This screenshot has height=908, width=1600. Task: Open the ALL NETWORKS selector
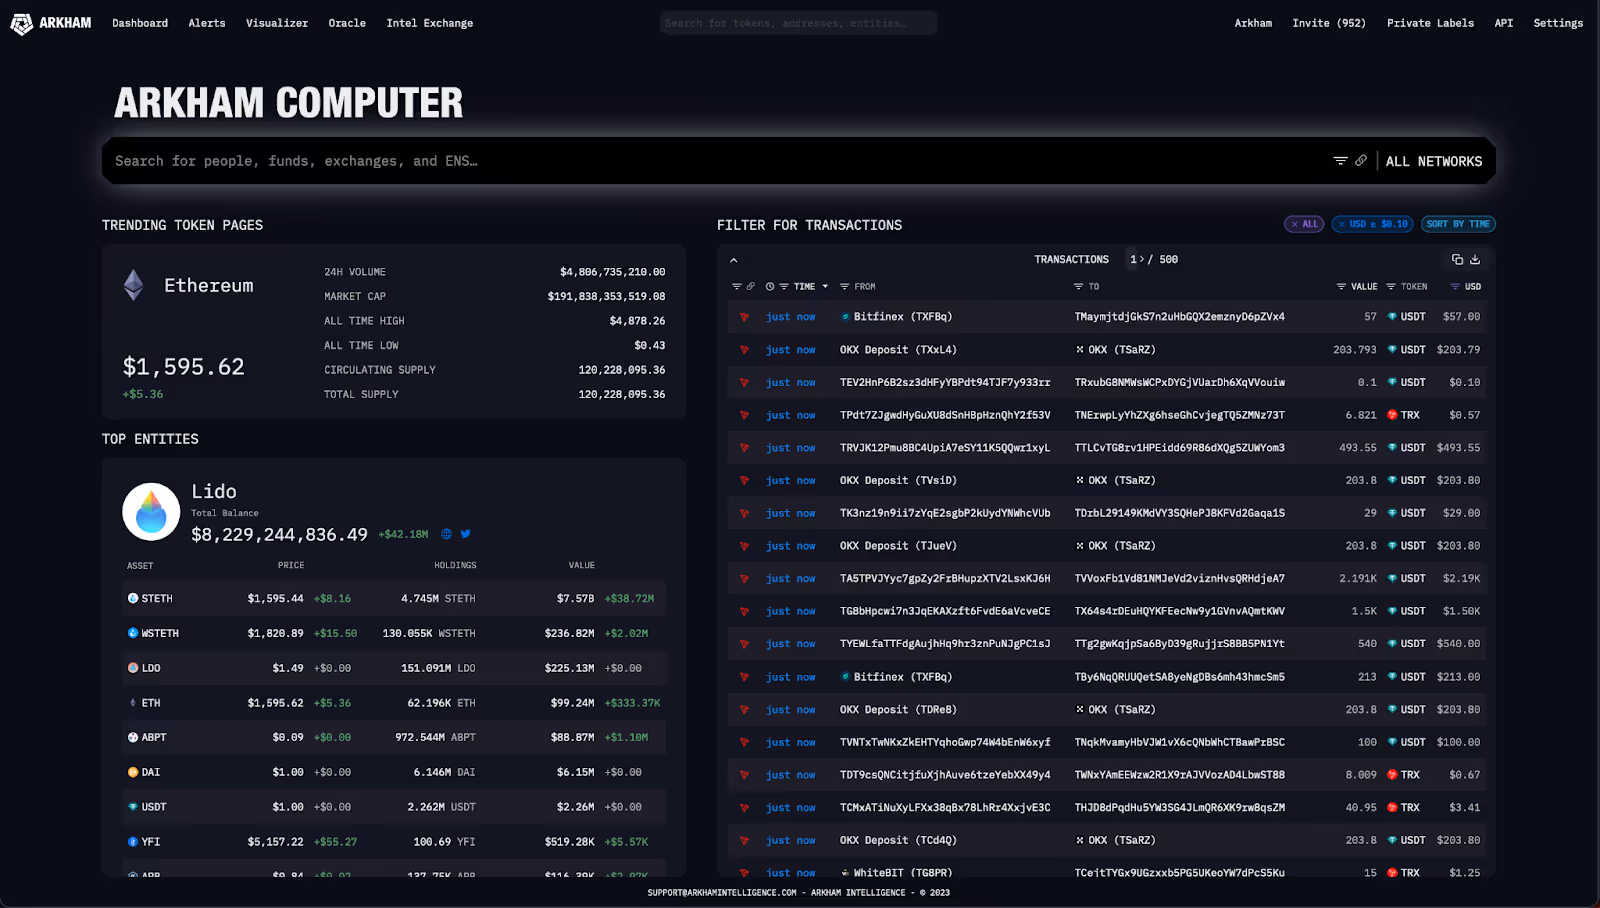[1434, 160]
